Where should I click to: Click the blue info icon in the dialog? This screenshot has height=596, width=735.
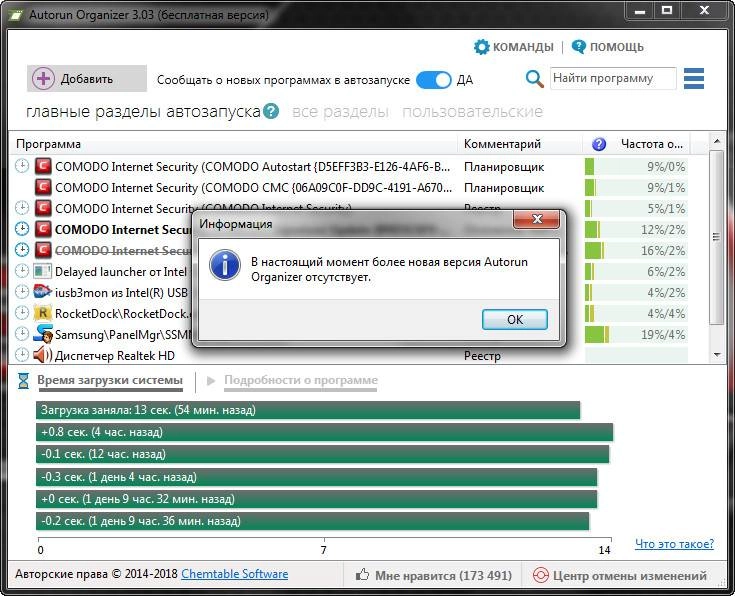pyautogui.click(x=225, y=265)
